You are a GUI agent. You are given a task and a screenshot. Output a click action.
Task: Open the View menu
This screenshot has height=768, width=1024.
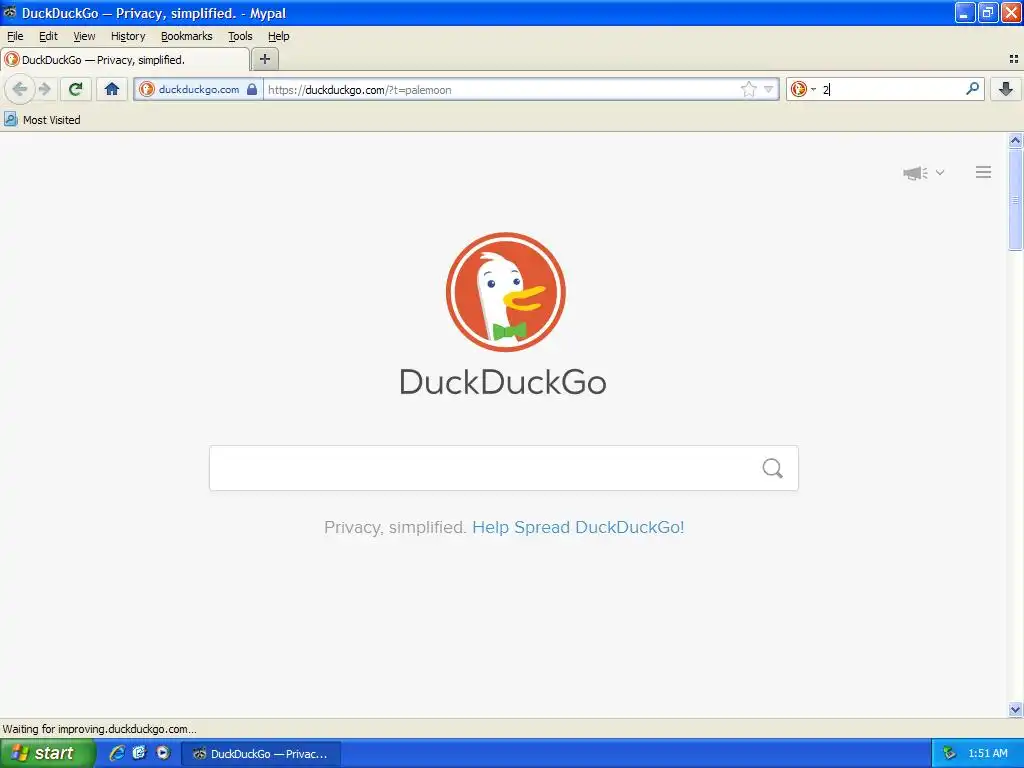coord(84,36)
